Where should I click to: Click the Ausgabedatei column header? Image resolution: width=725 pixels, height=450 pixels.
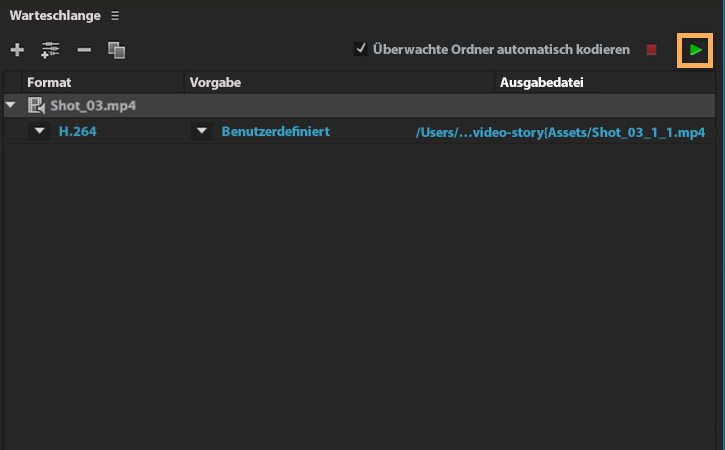tap(541, 82)
